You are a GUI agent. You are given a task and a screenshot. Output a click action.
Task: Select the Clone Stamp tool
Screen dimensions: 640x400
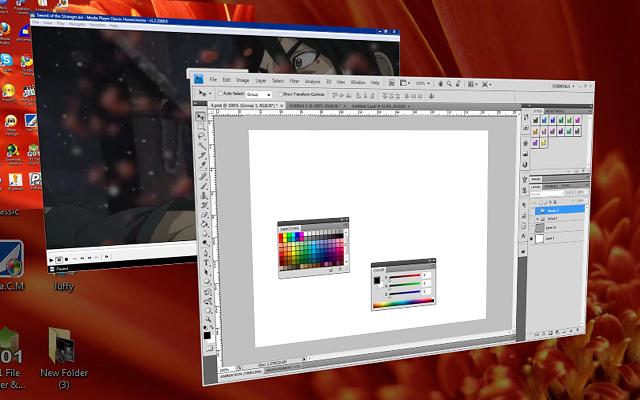tap(204, 196)
